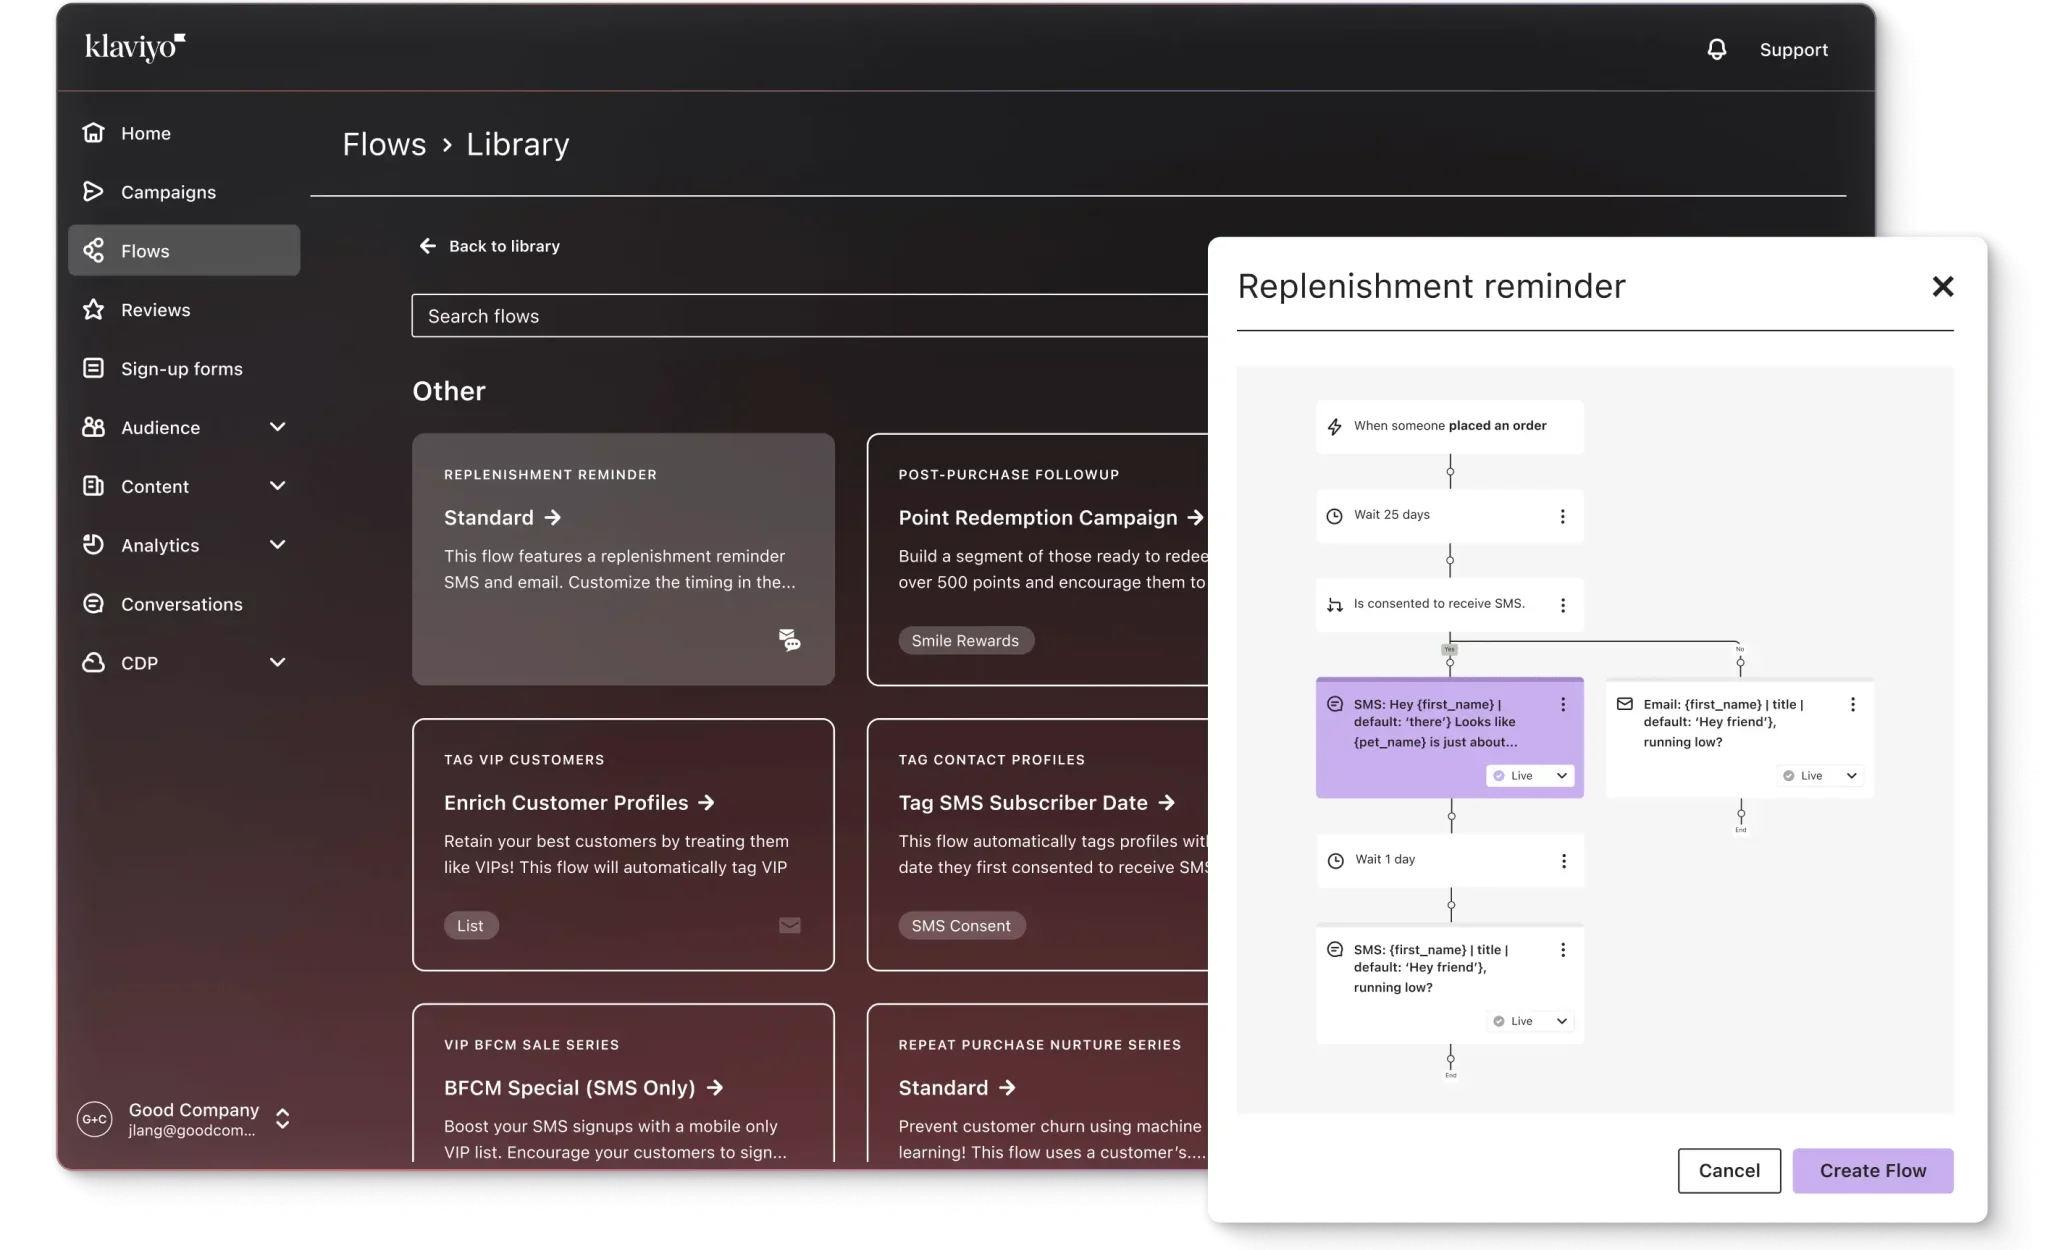This screenshot has width=2048, height=1250.
Task: Click the Email envelope icon
Action: 1625,704
